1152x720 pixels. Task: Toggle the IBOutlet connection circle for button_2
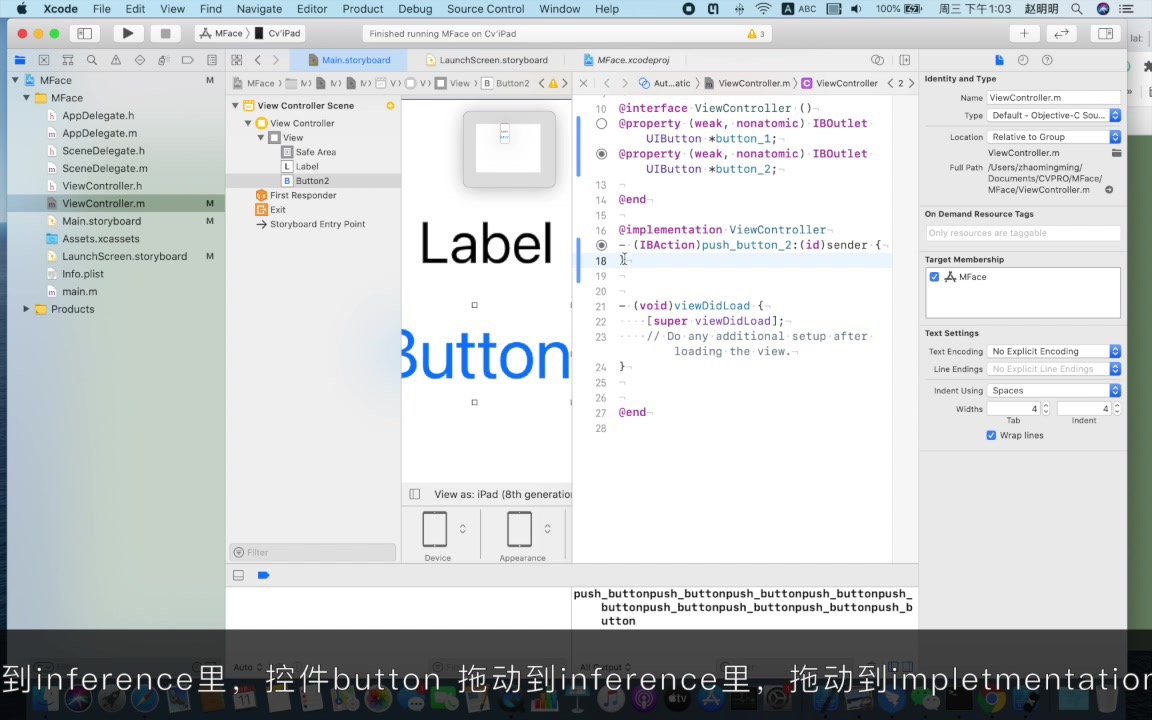tap(601, 153)
